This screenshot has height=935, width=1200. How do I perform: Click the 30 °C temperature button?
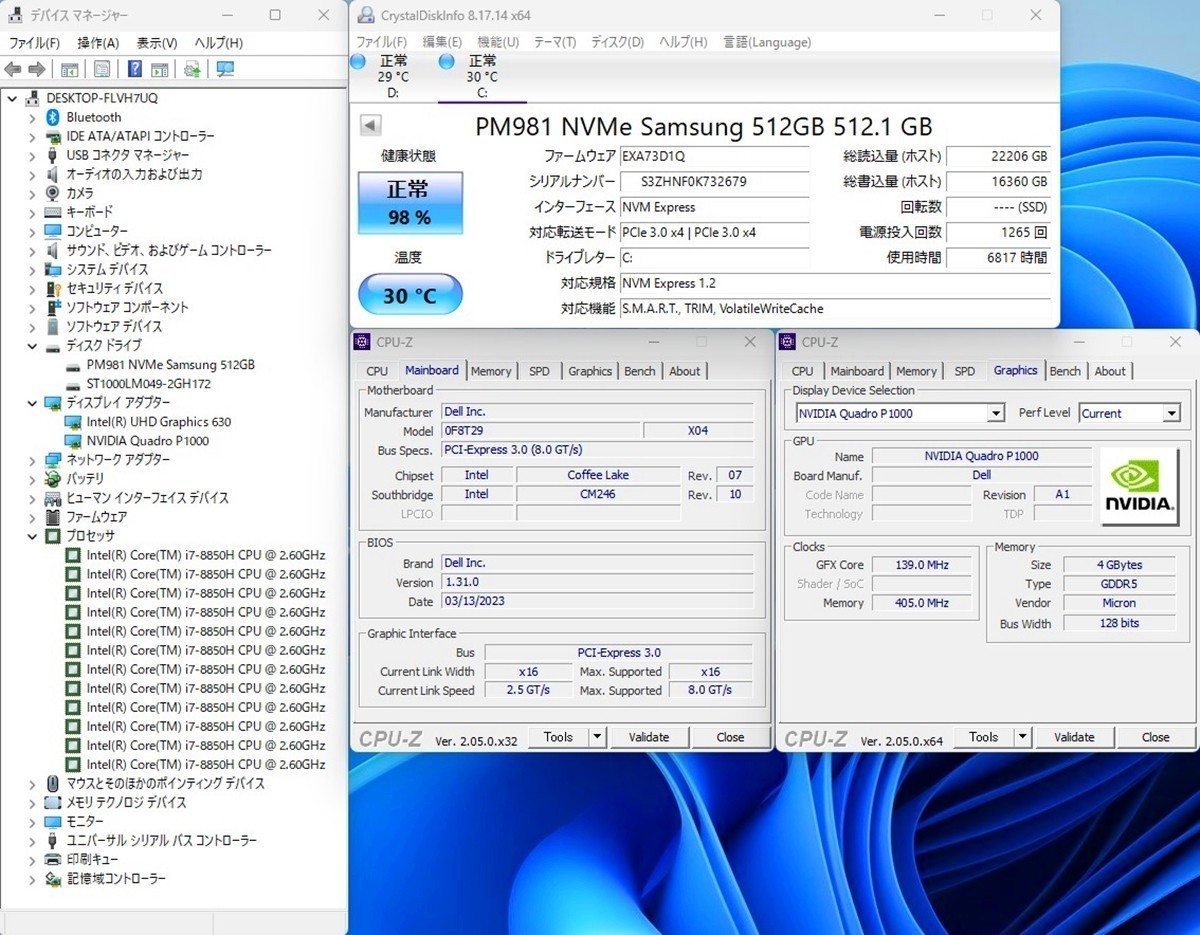[x=410, y=295]
